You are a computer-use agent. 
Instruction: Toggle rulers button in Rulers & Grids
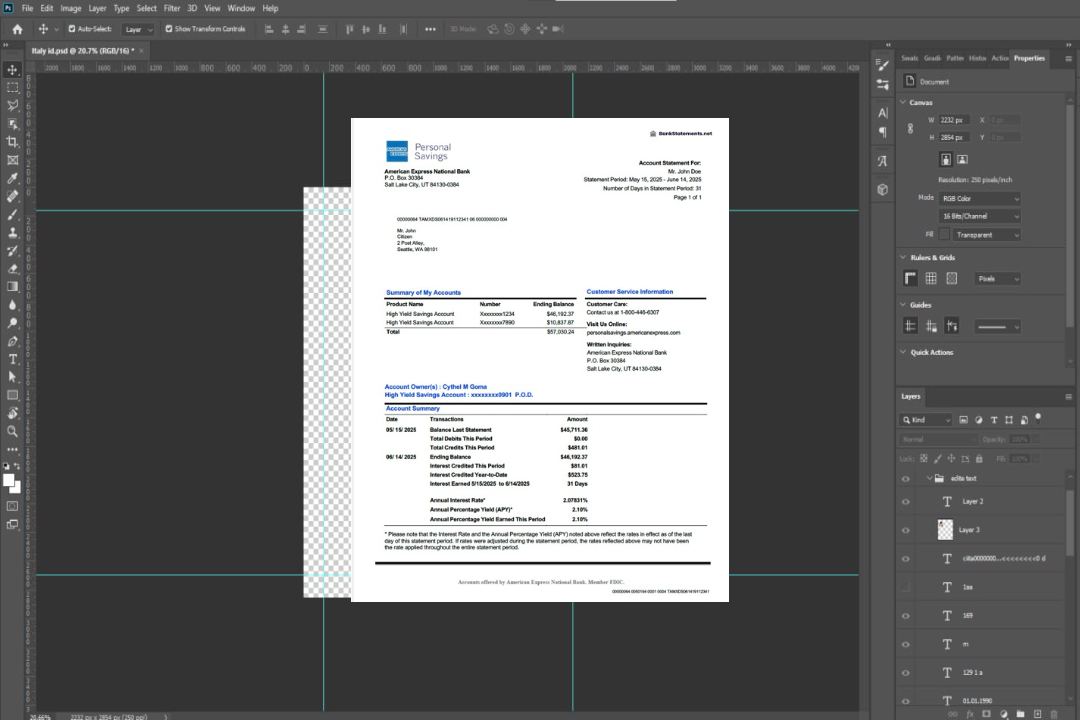pos(911,278)
